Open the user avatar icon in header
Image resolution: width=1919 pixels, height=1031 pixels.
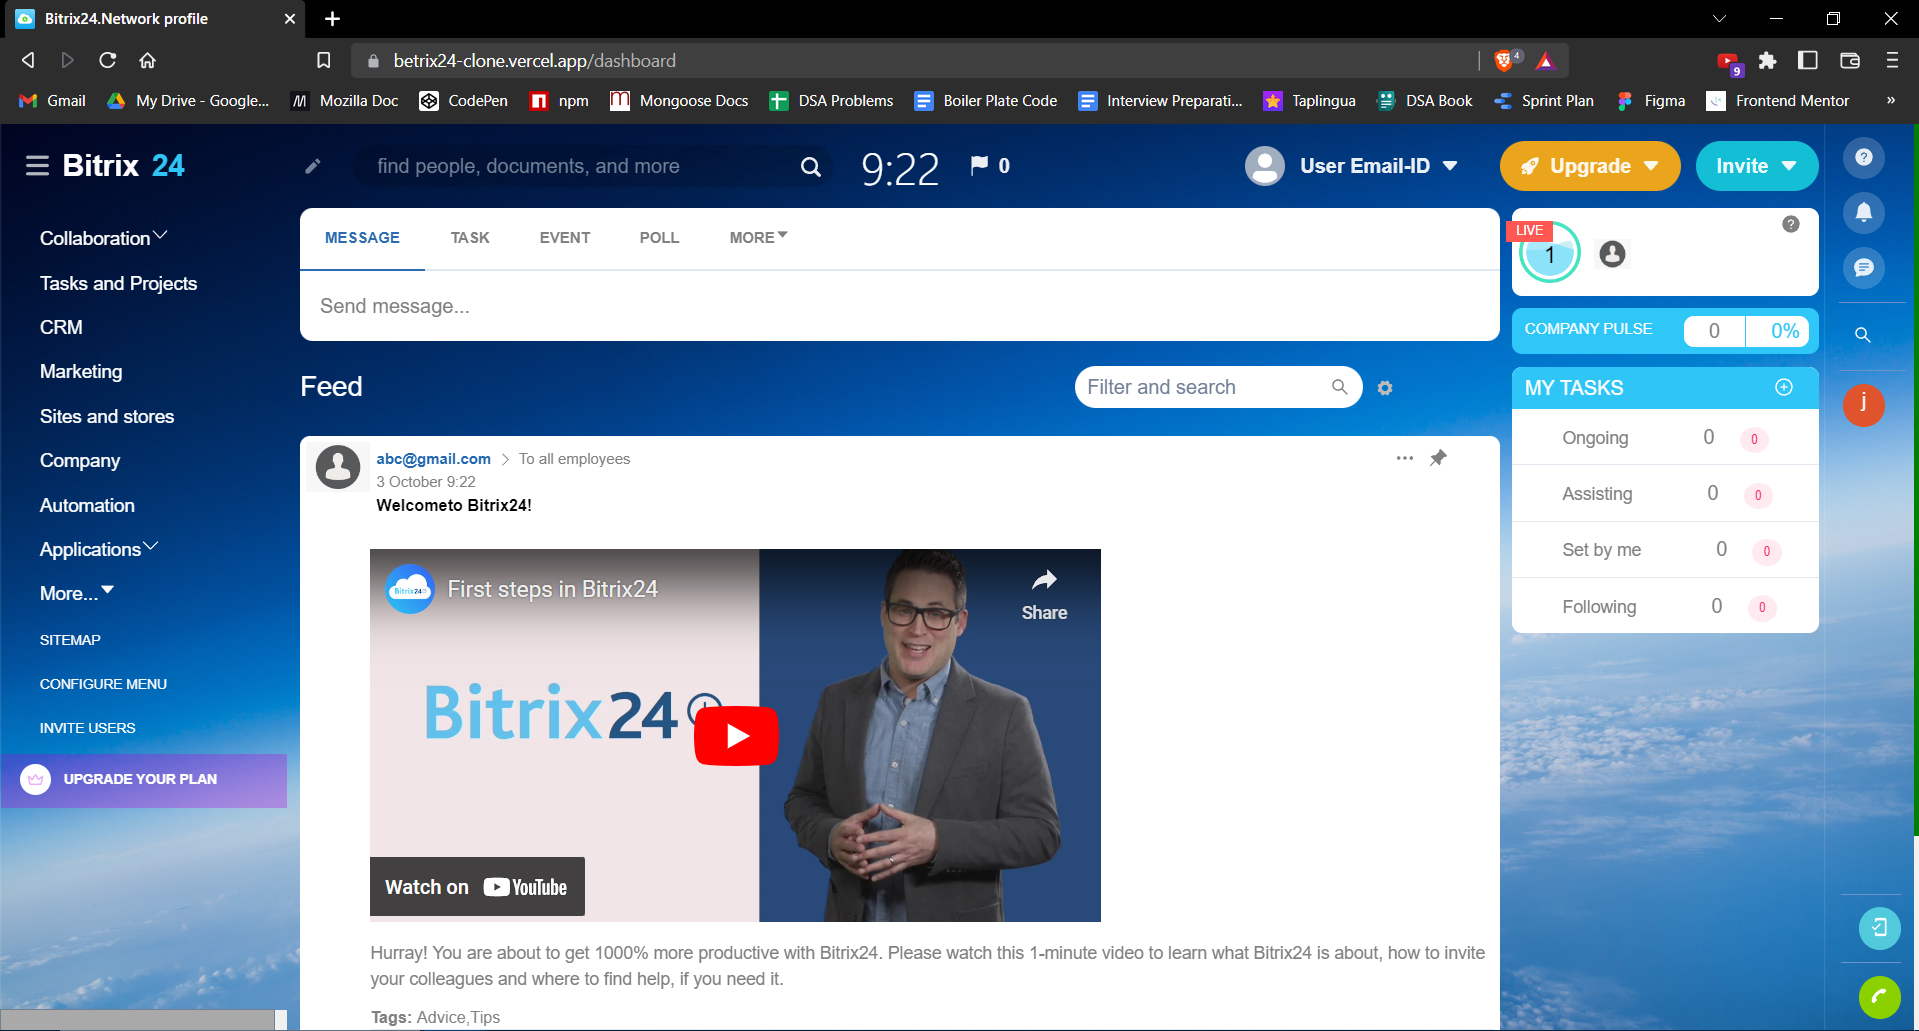[x=1265, y=166]
